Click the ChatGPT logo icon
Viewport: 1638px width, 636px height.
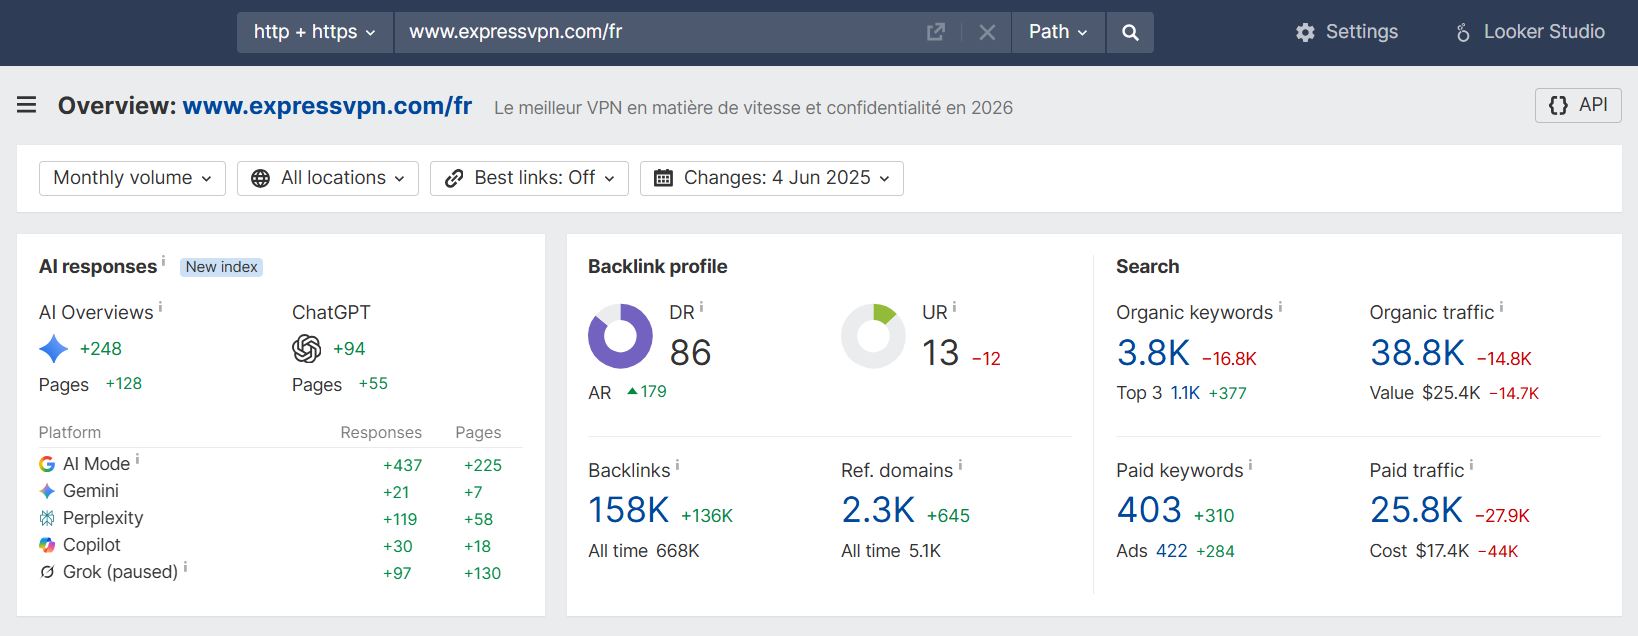point(307,349)
